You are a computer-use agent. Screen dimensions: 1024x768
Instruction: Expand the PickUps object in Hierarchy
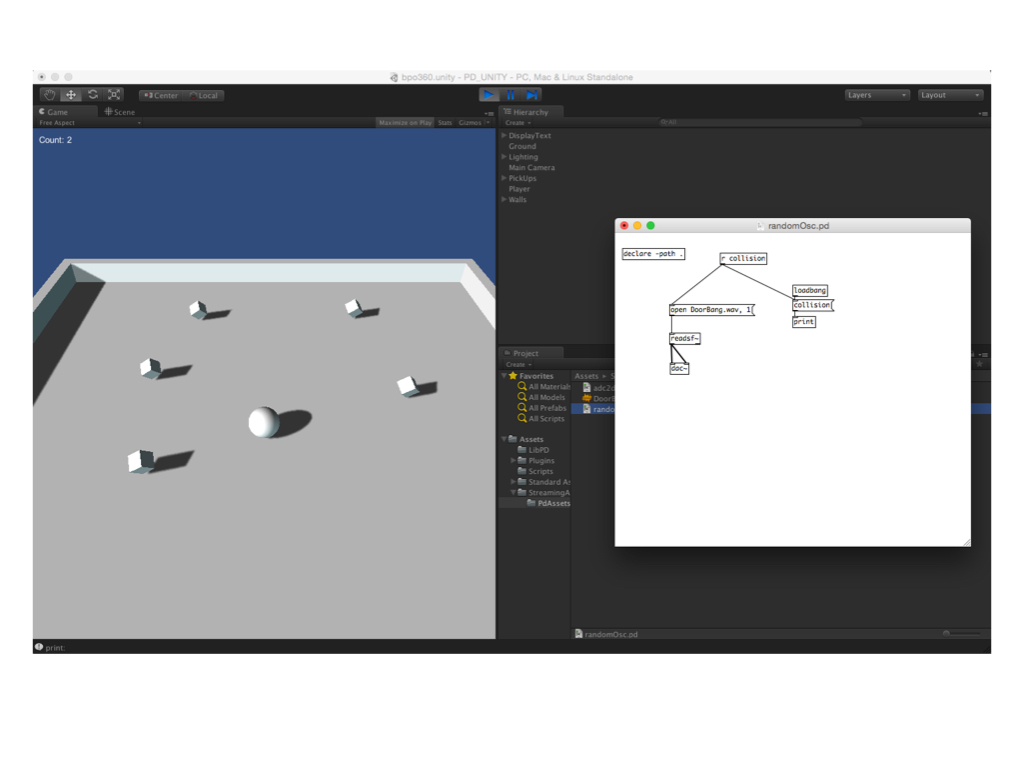tap(504, 178)
